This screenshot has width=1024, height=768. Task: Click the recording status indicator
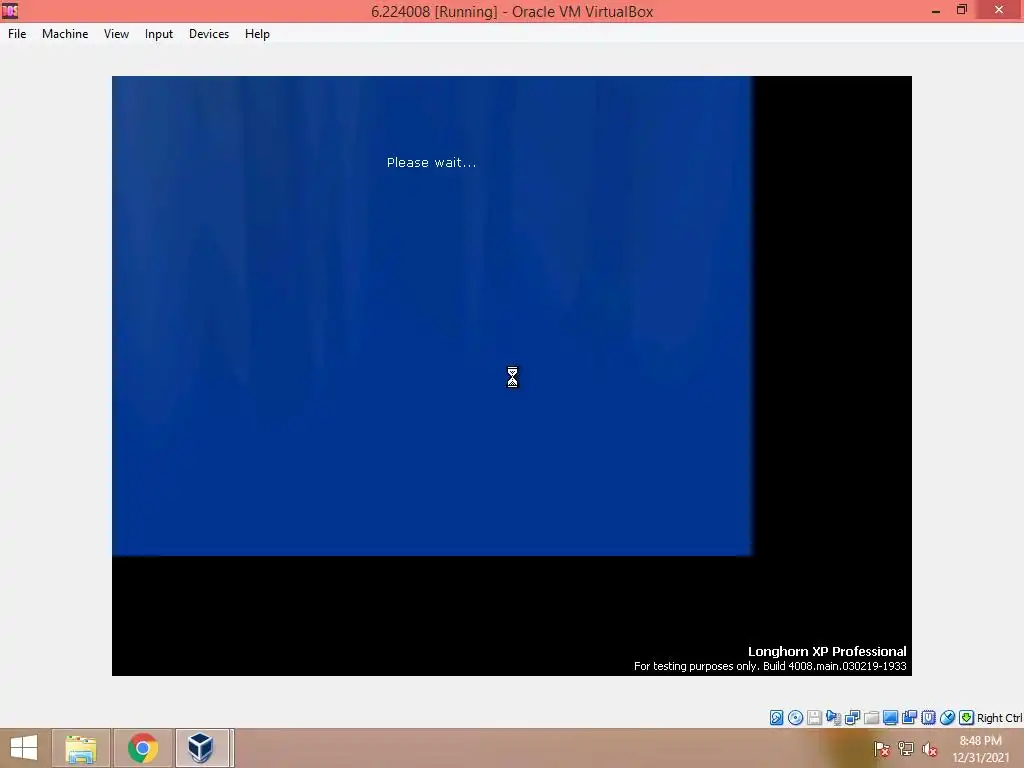(x=909, y=718)
